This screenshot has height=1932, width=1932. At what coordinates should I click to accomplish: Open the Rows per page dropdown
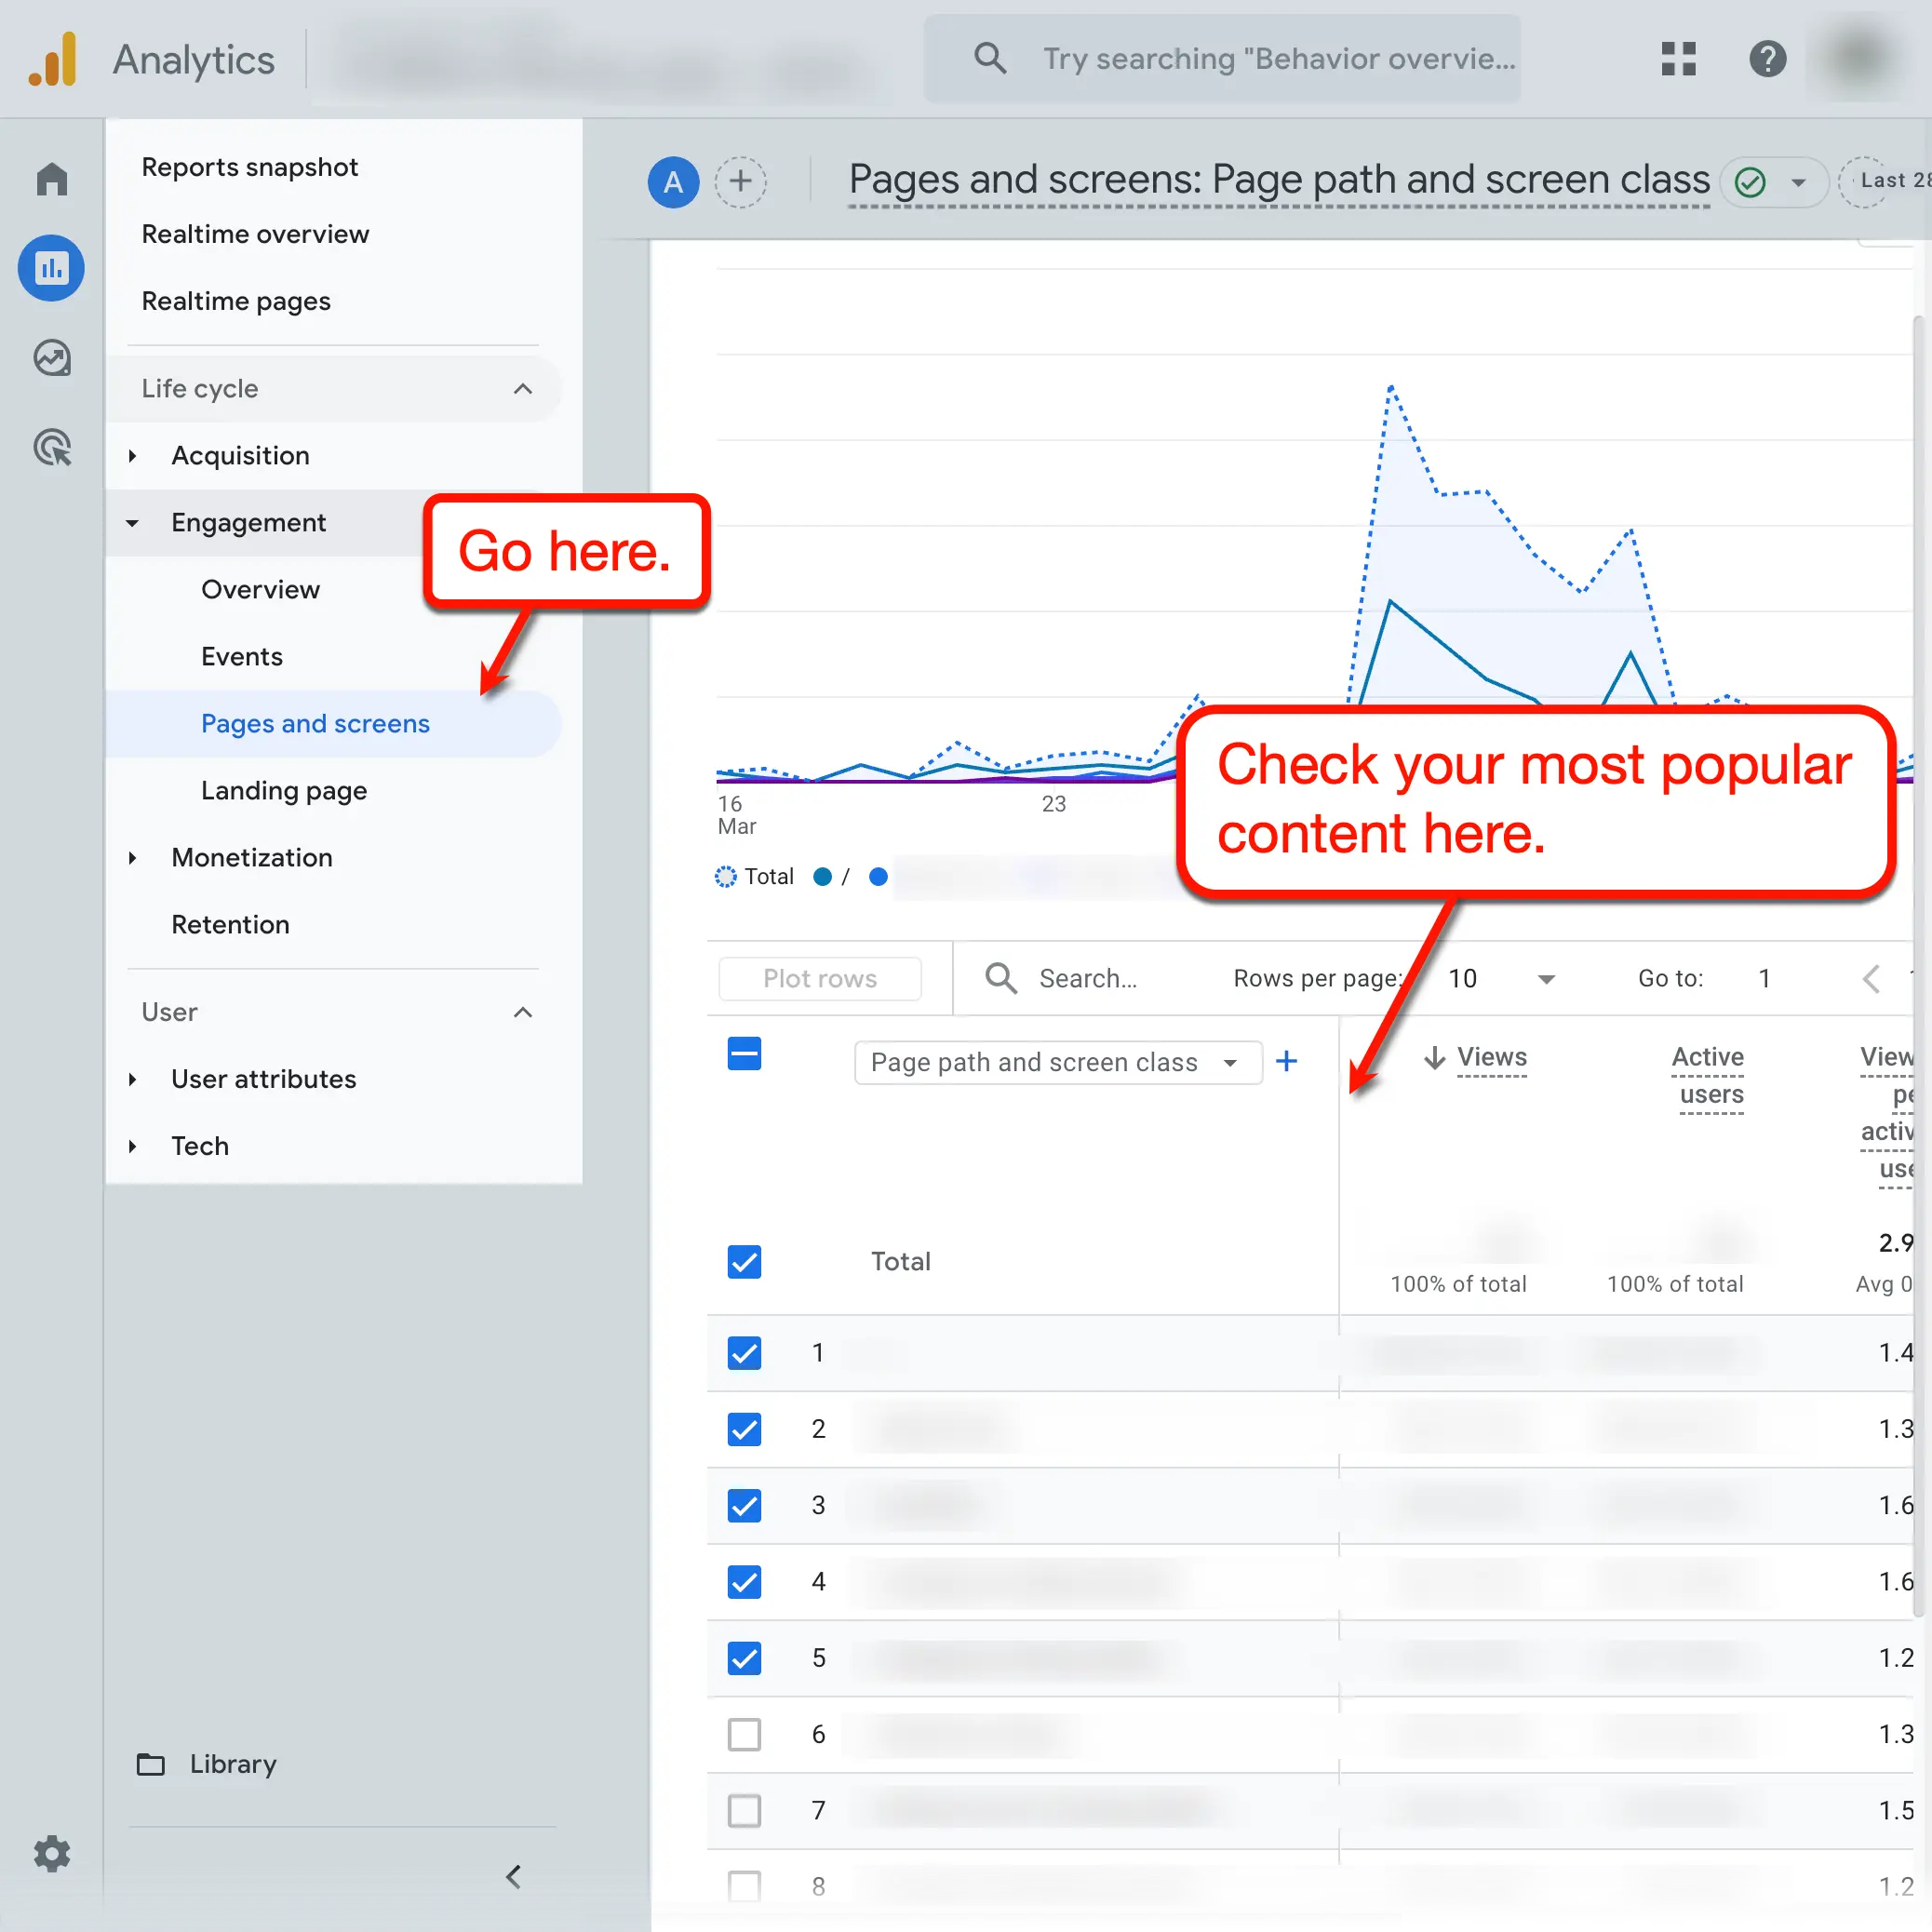[x=1498, y=978]
